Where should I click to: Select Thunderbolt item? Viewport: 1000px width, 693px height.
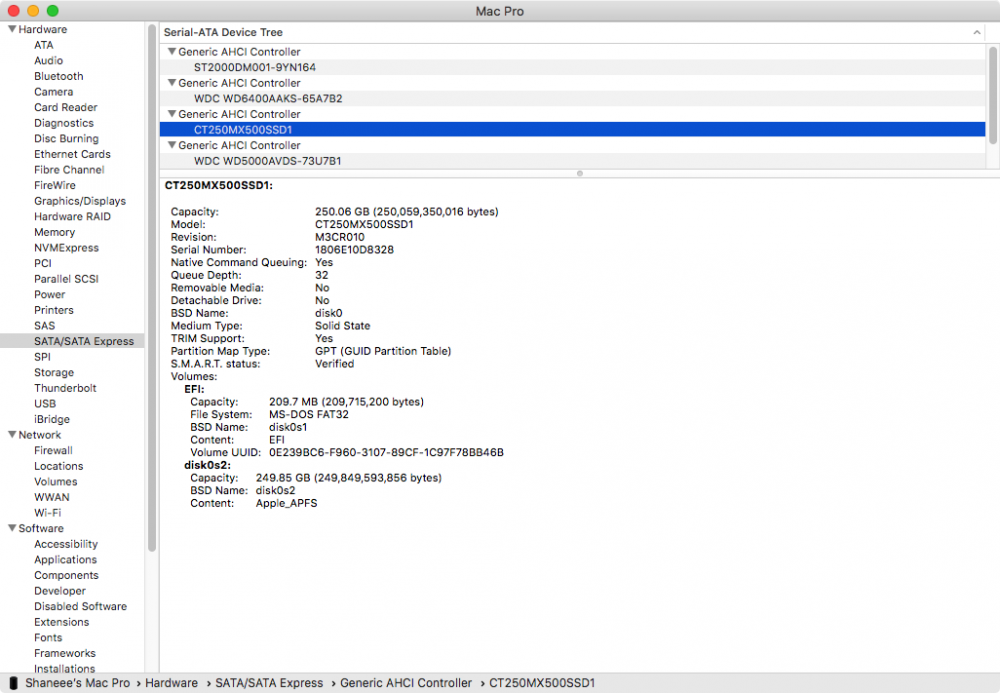click(65, 388)
